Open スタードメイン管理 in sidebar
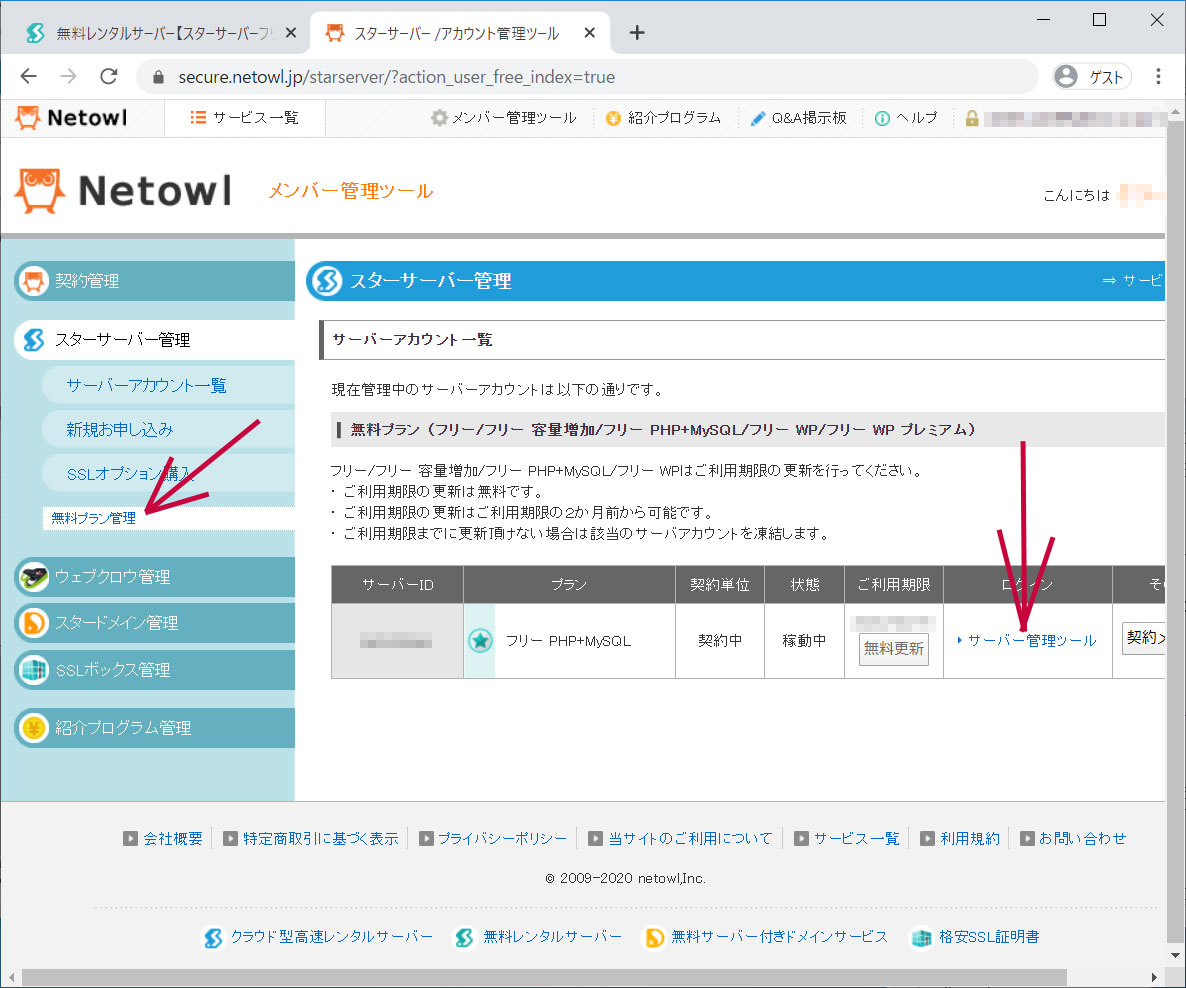 tap(154, 623)
